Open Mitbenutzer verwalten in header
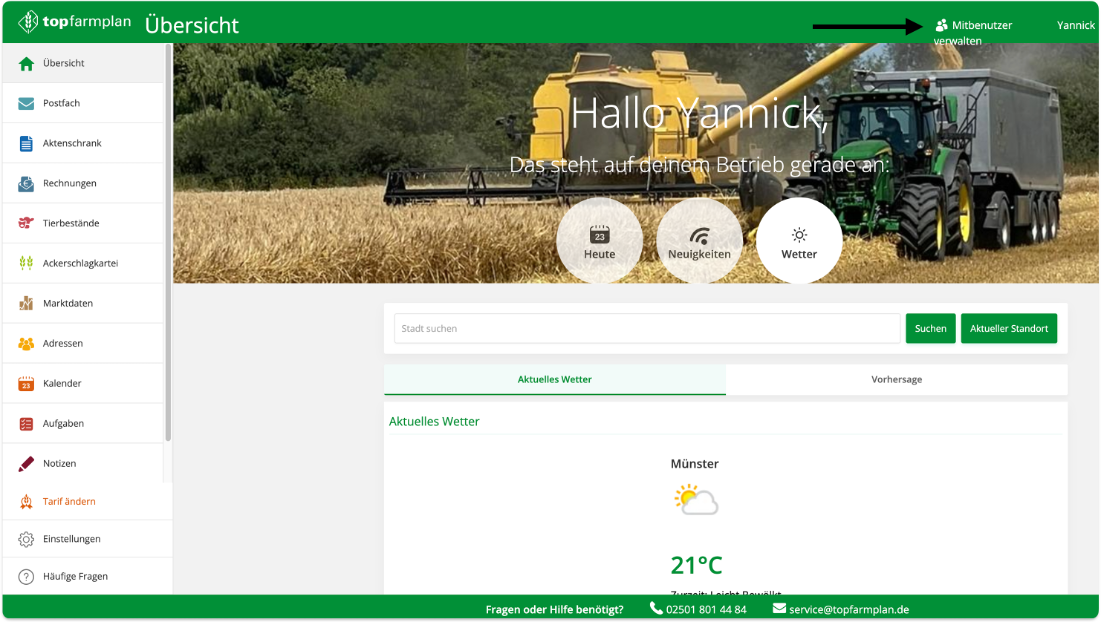Image resolution: width=1102 pixels, height=622 pixels. point(973,32)
